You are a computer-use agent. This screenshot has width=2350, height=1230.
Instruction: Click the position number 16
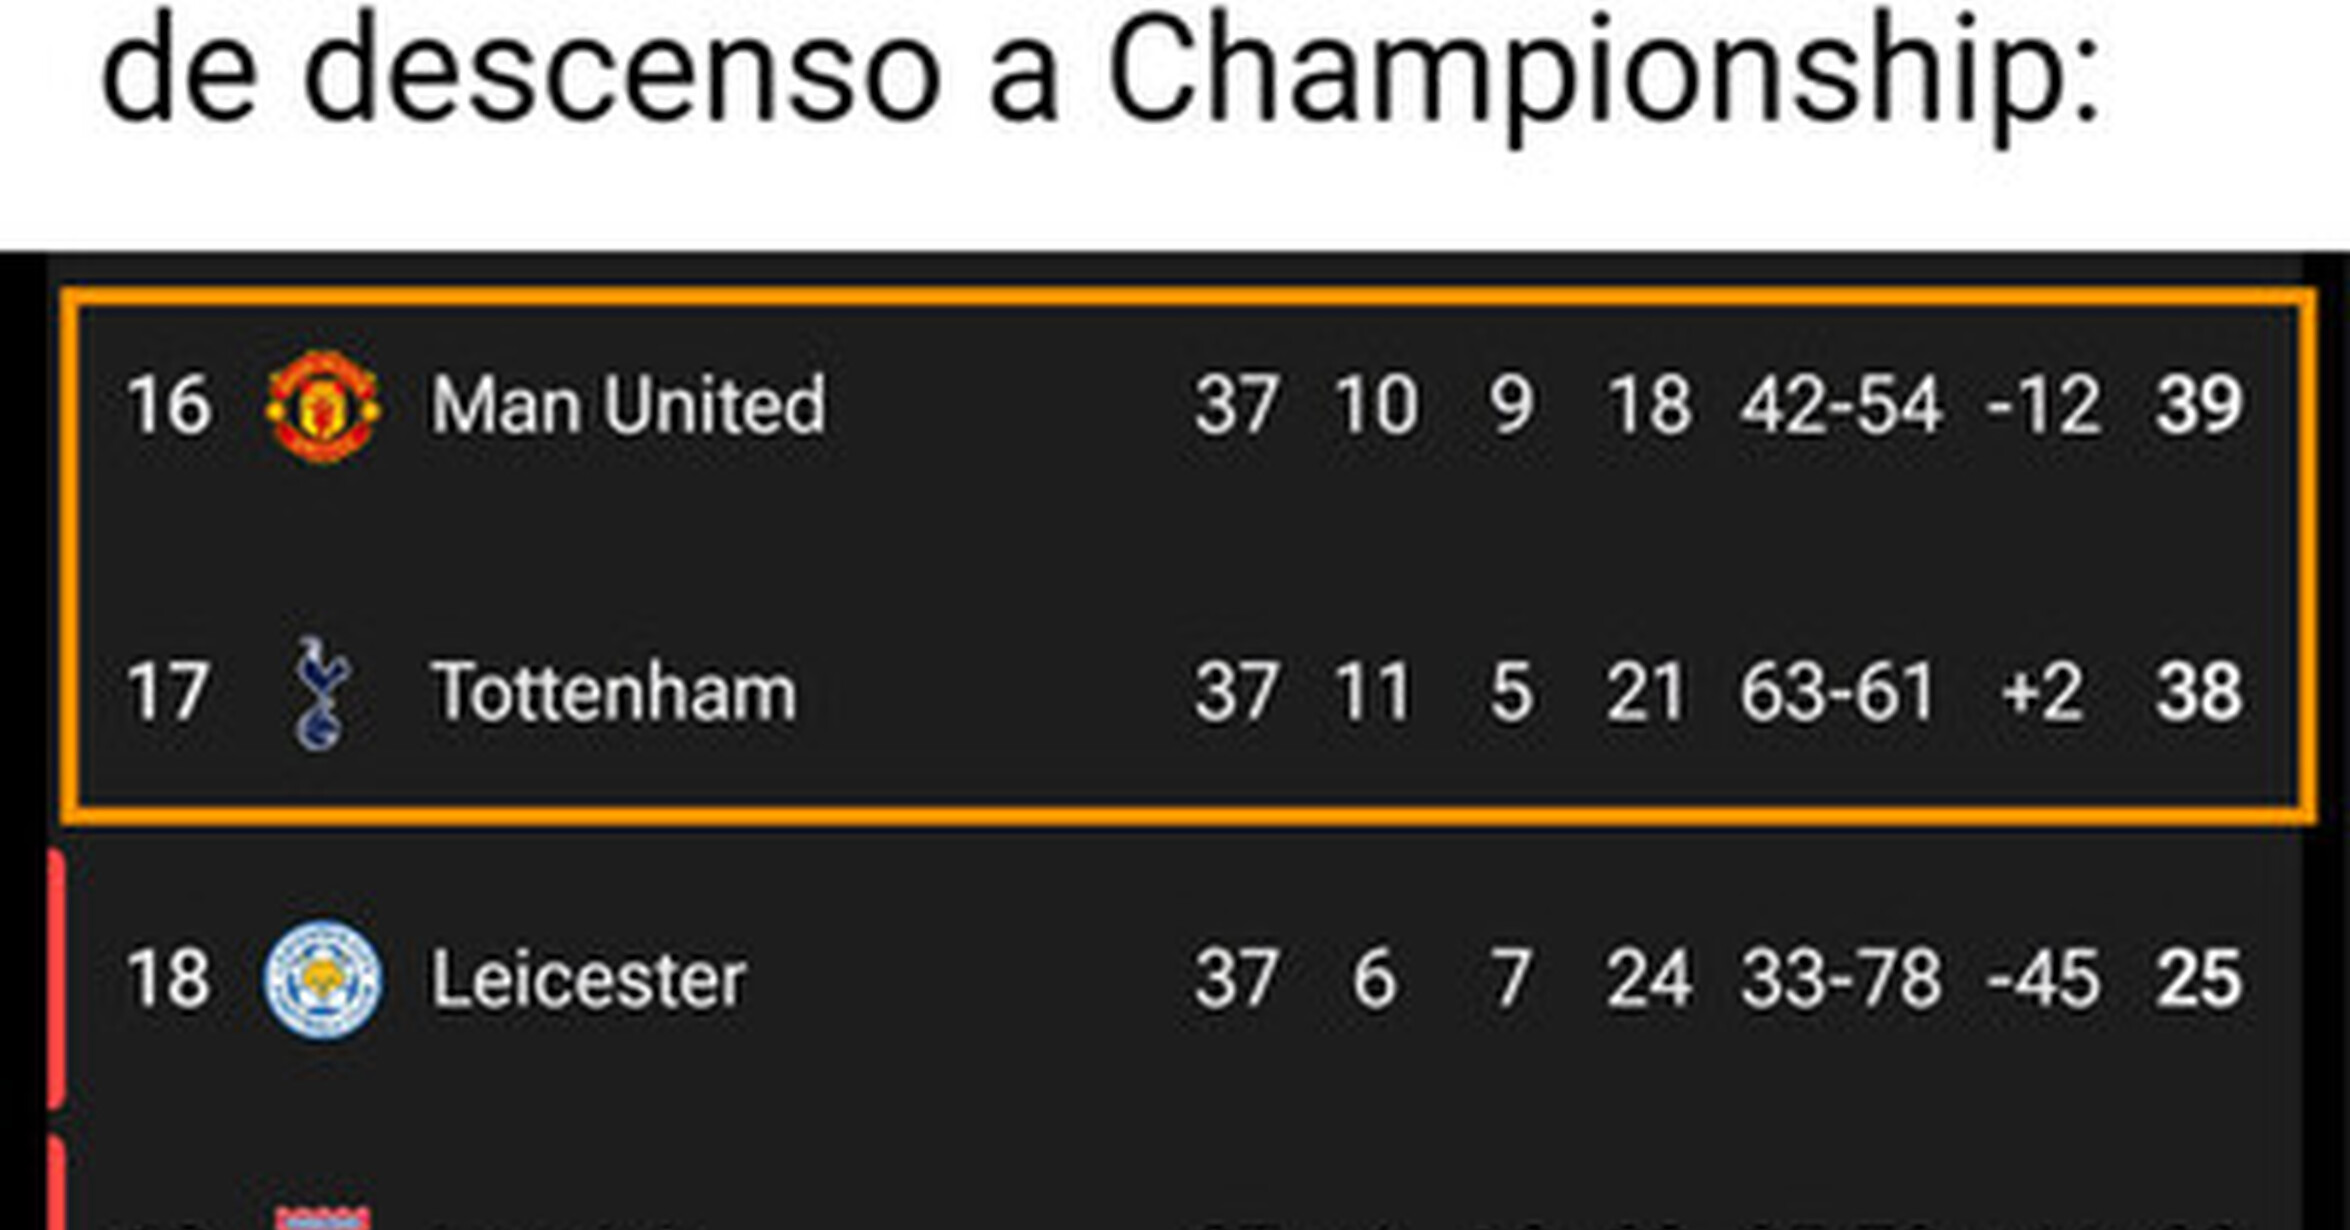coord(169,405)
